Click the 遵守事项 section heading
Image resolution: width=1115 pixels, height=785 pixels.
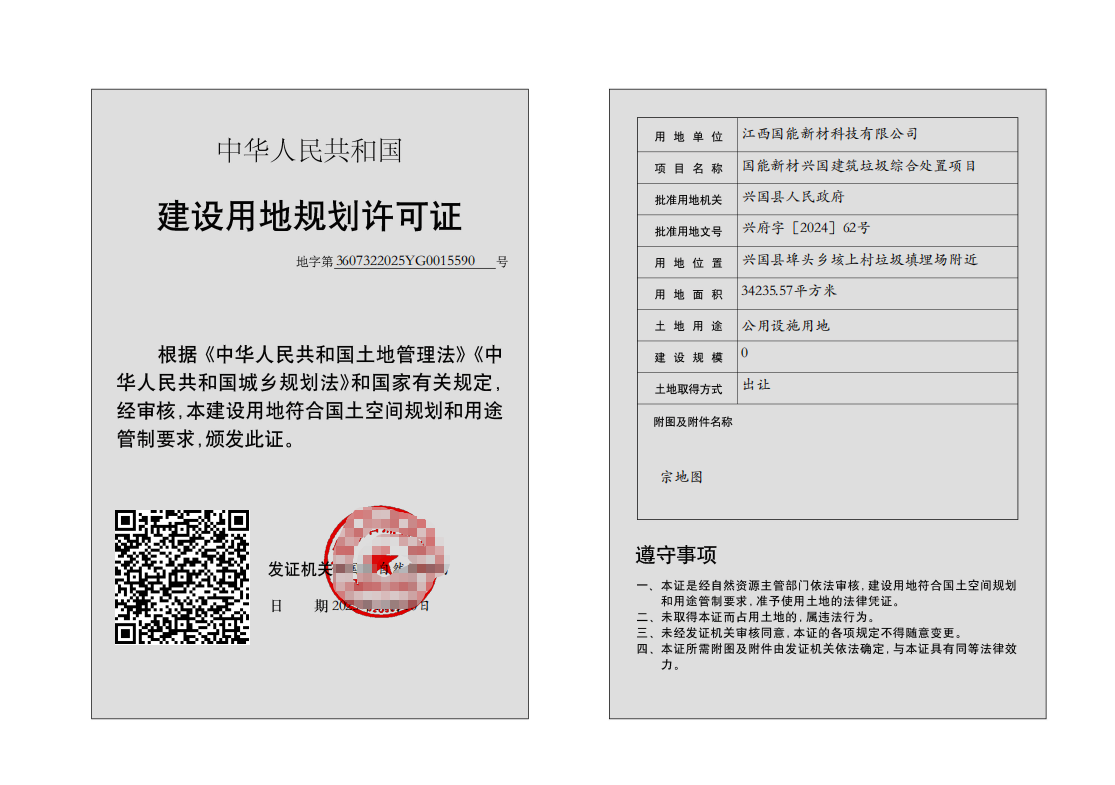(x=676, y=555)
